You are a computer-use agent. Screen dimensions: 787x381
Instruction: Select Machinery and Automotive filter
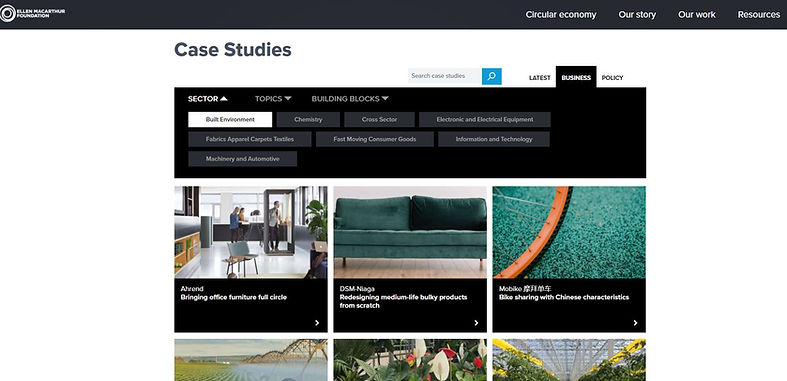pos(242,159)
